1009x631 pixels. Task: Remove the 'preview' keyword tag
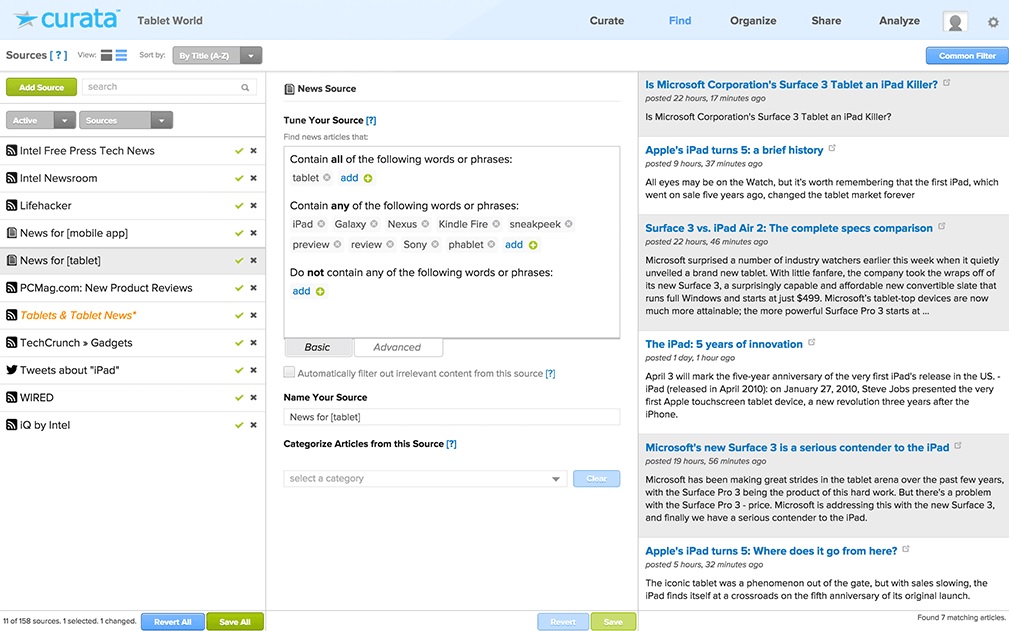pyautogui.click(x=337, y=244)
